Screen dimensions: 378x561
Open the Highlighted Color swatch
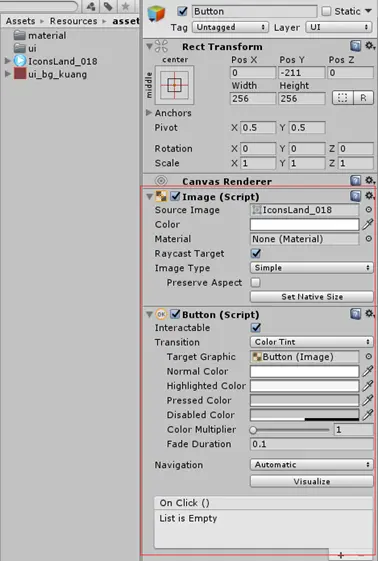pyautogui.click(x=305, y=386)
